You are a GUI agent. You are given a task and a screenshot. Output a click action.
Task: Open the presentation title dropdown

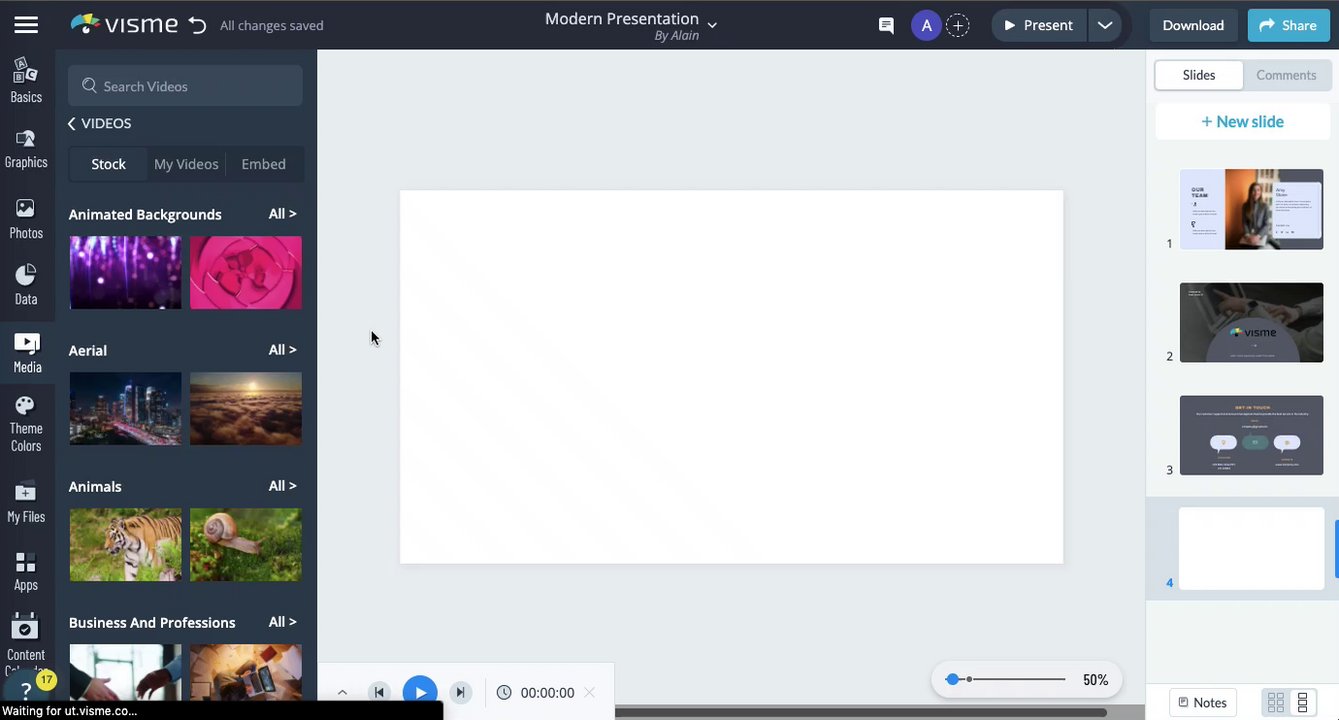(x=712, y=25)
